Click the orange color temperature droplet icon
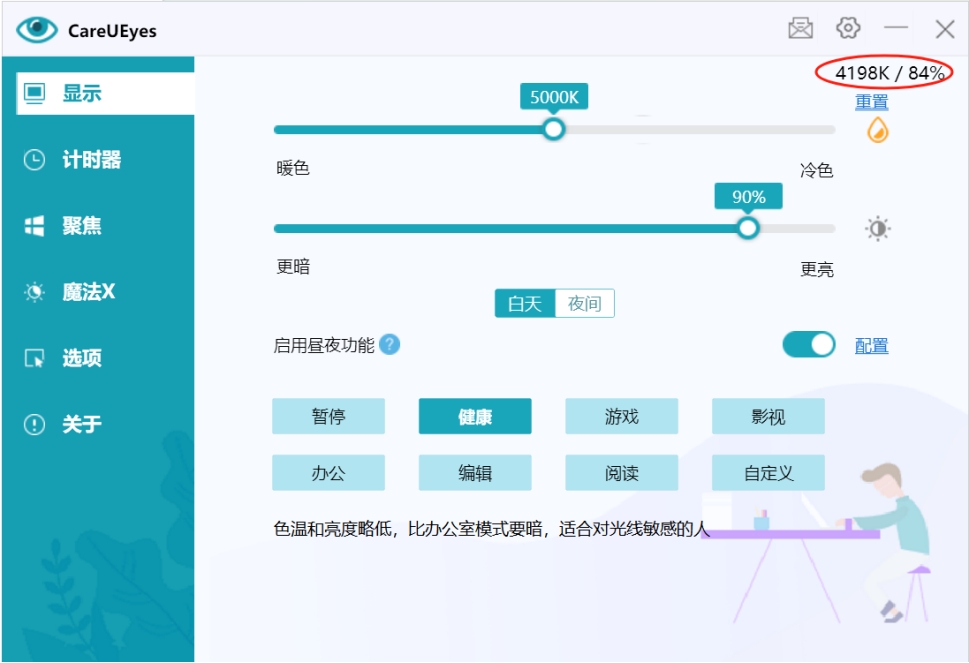 tap(877, 130)
